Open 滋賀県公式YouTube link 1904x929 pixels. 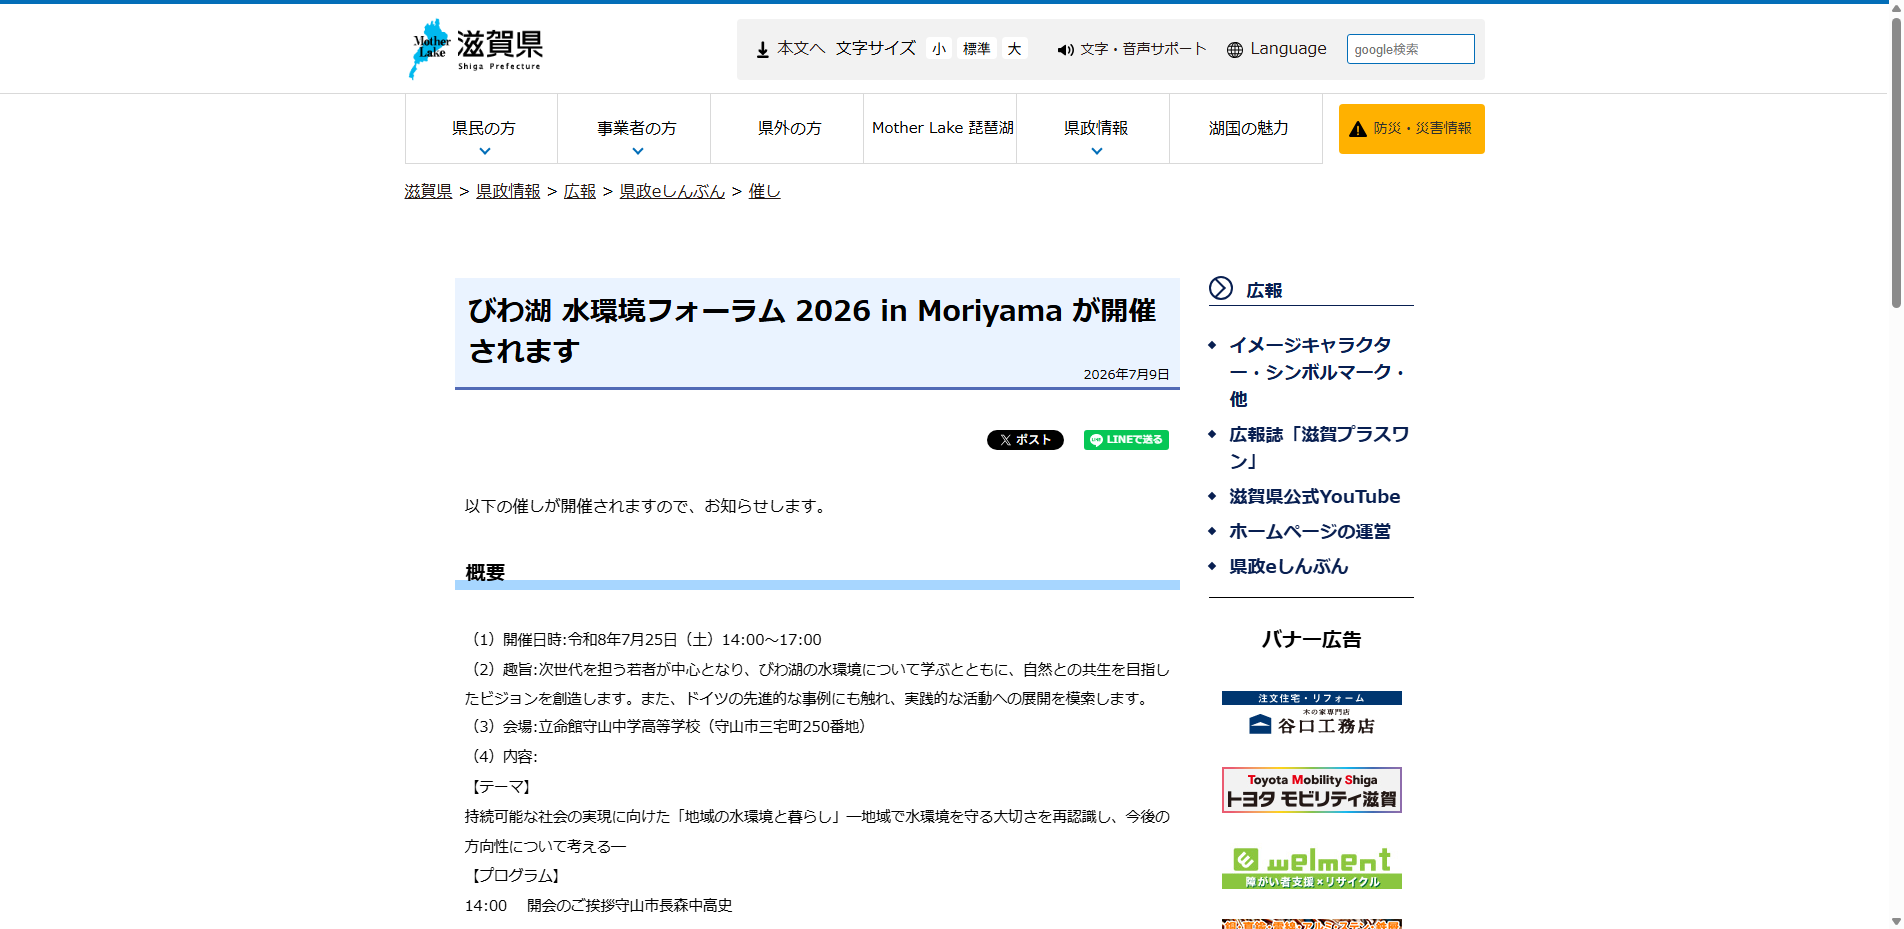(x=1314, y=496)
